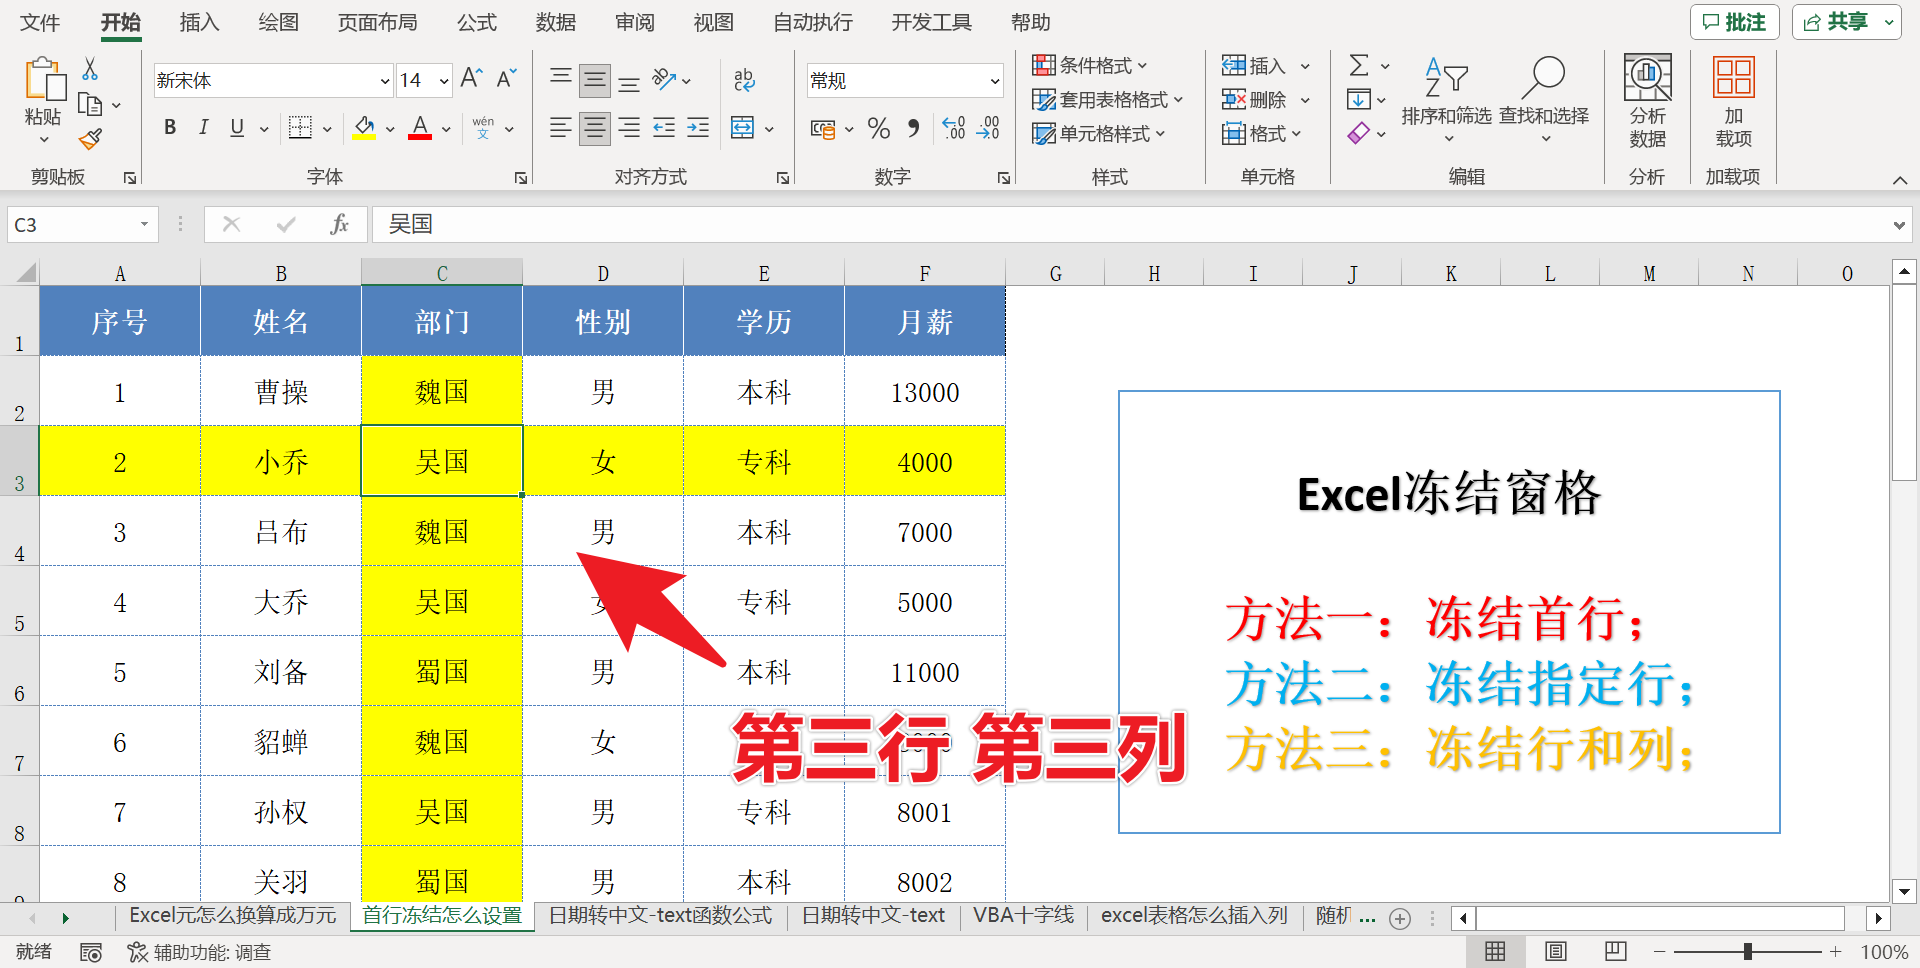
Task: Click the 共享 (Share) button
Action: (x=1846, y=22)
